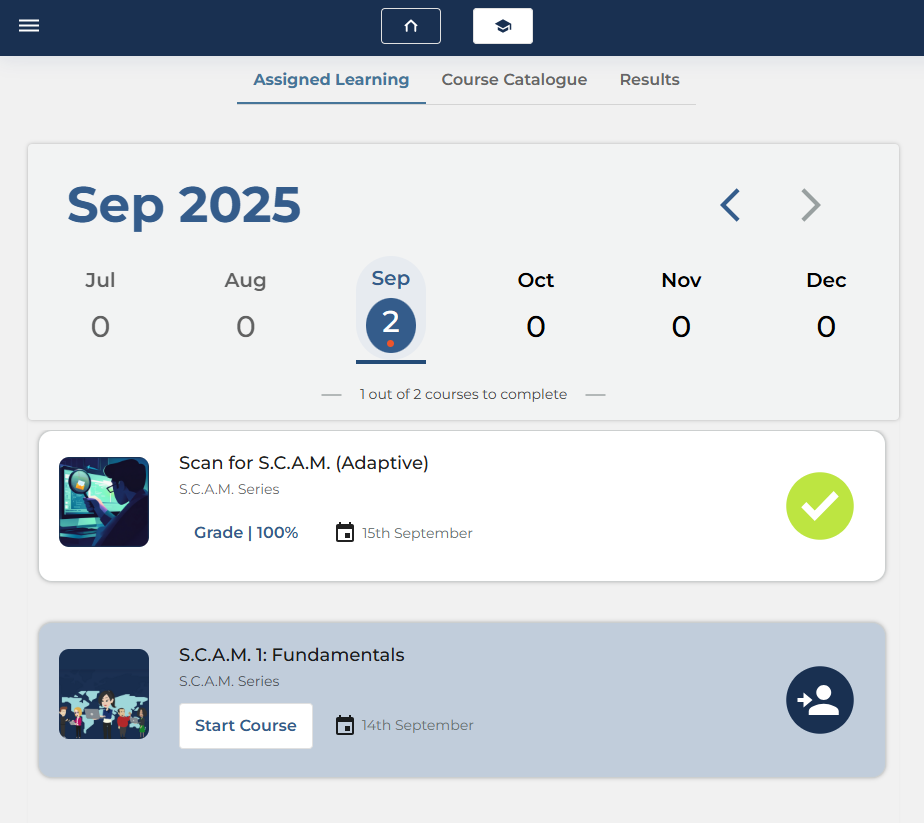Click the green completed checkmark icon
The height and width of the screenshot is (823, 924).
819,506
